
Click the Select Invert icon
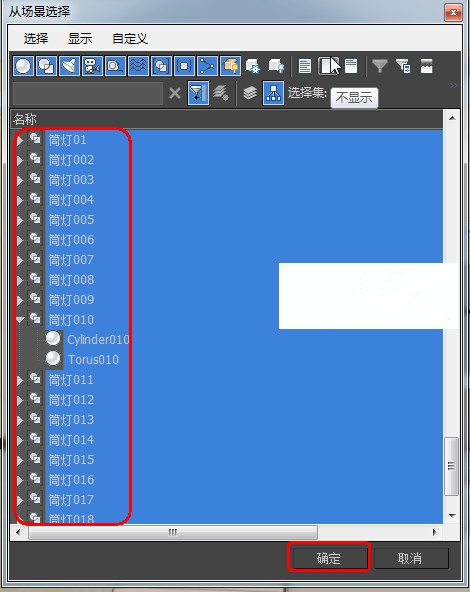[351, 66]
